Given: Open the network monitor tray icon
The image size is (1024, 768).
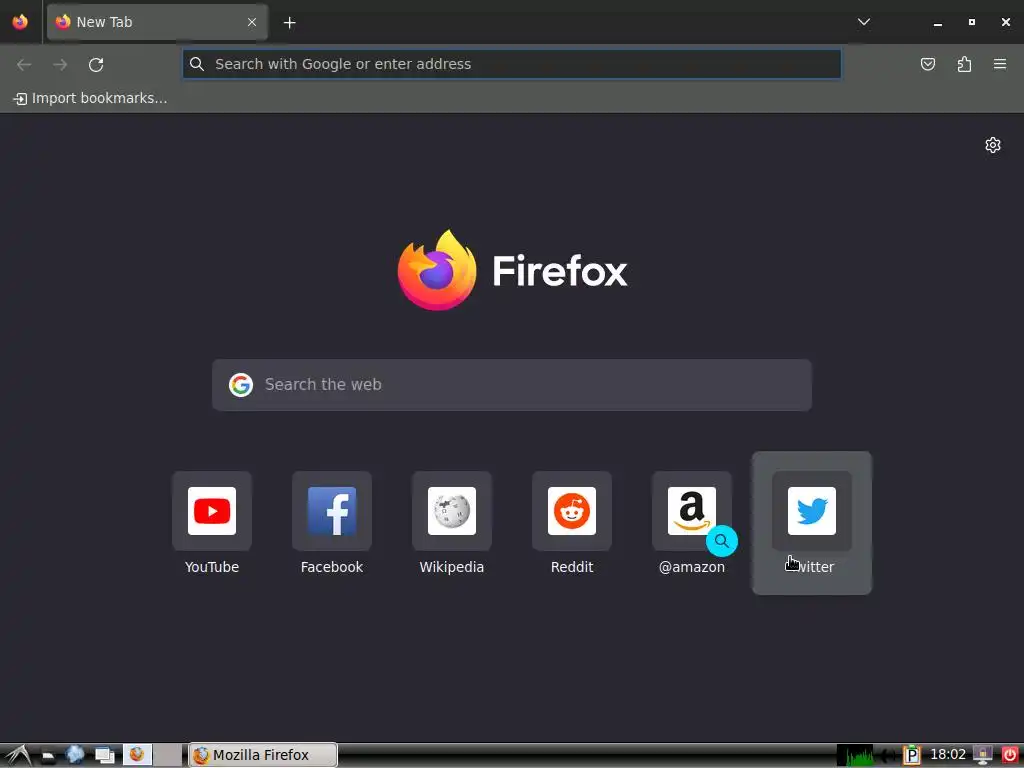Looking at the screenshot, I should (983, 755).
